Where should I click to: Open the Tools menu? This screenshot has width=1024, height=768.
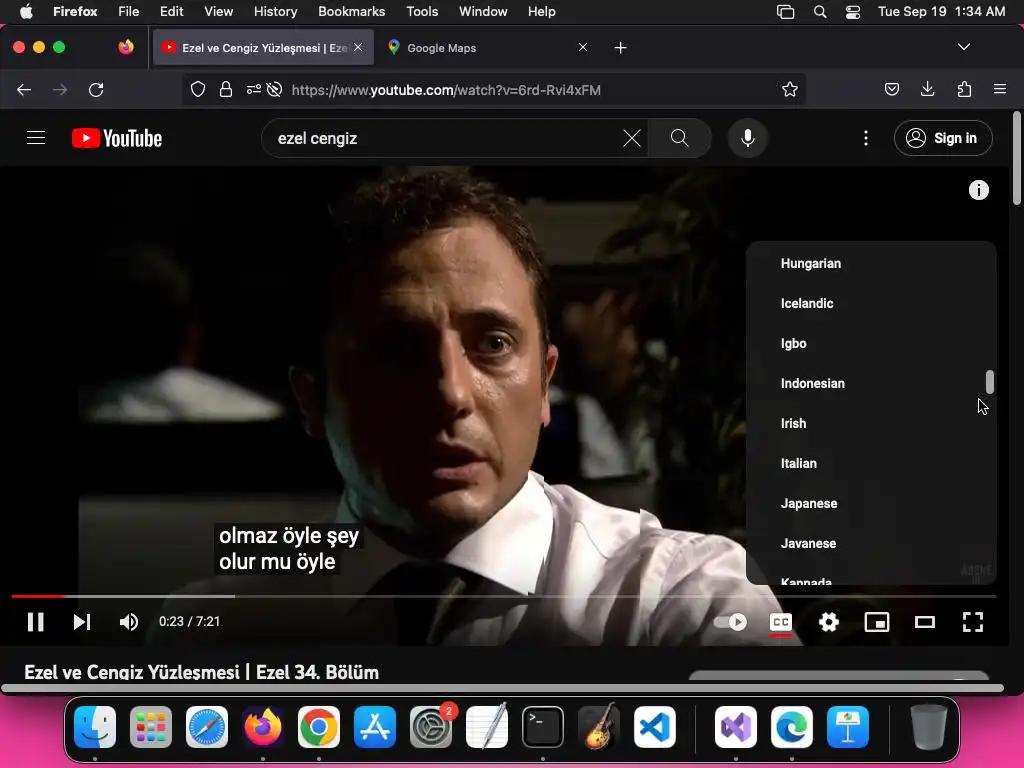(x=422, y=11)
